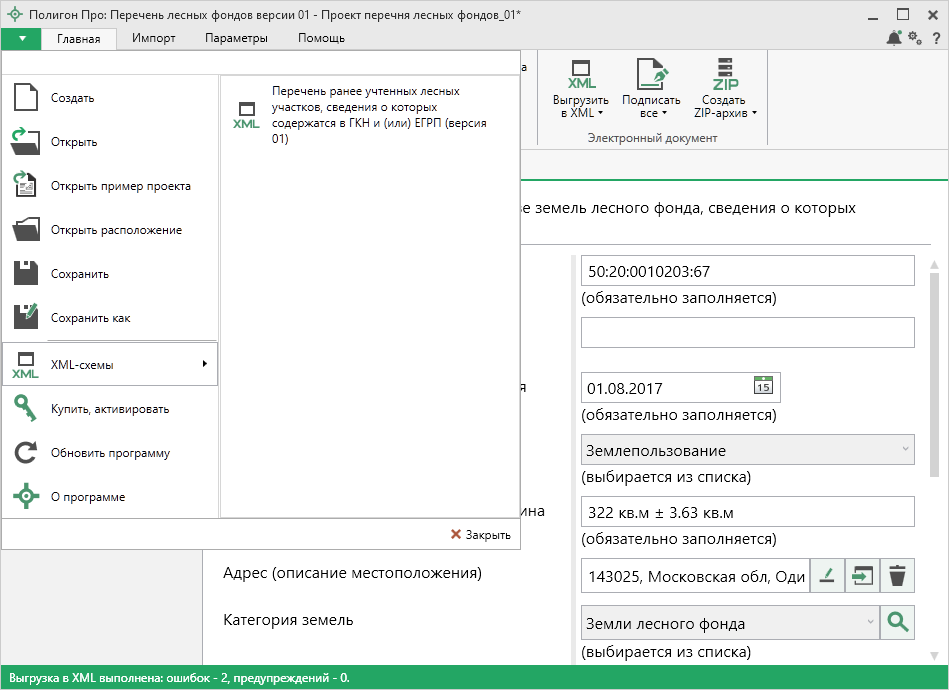
Task: Click the Сохранить floppy disk icon
Action: (26, 274)
